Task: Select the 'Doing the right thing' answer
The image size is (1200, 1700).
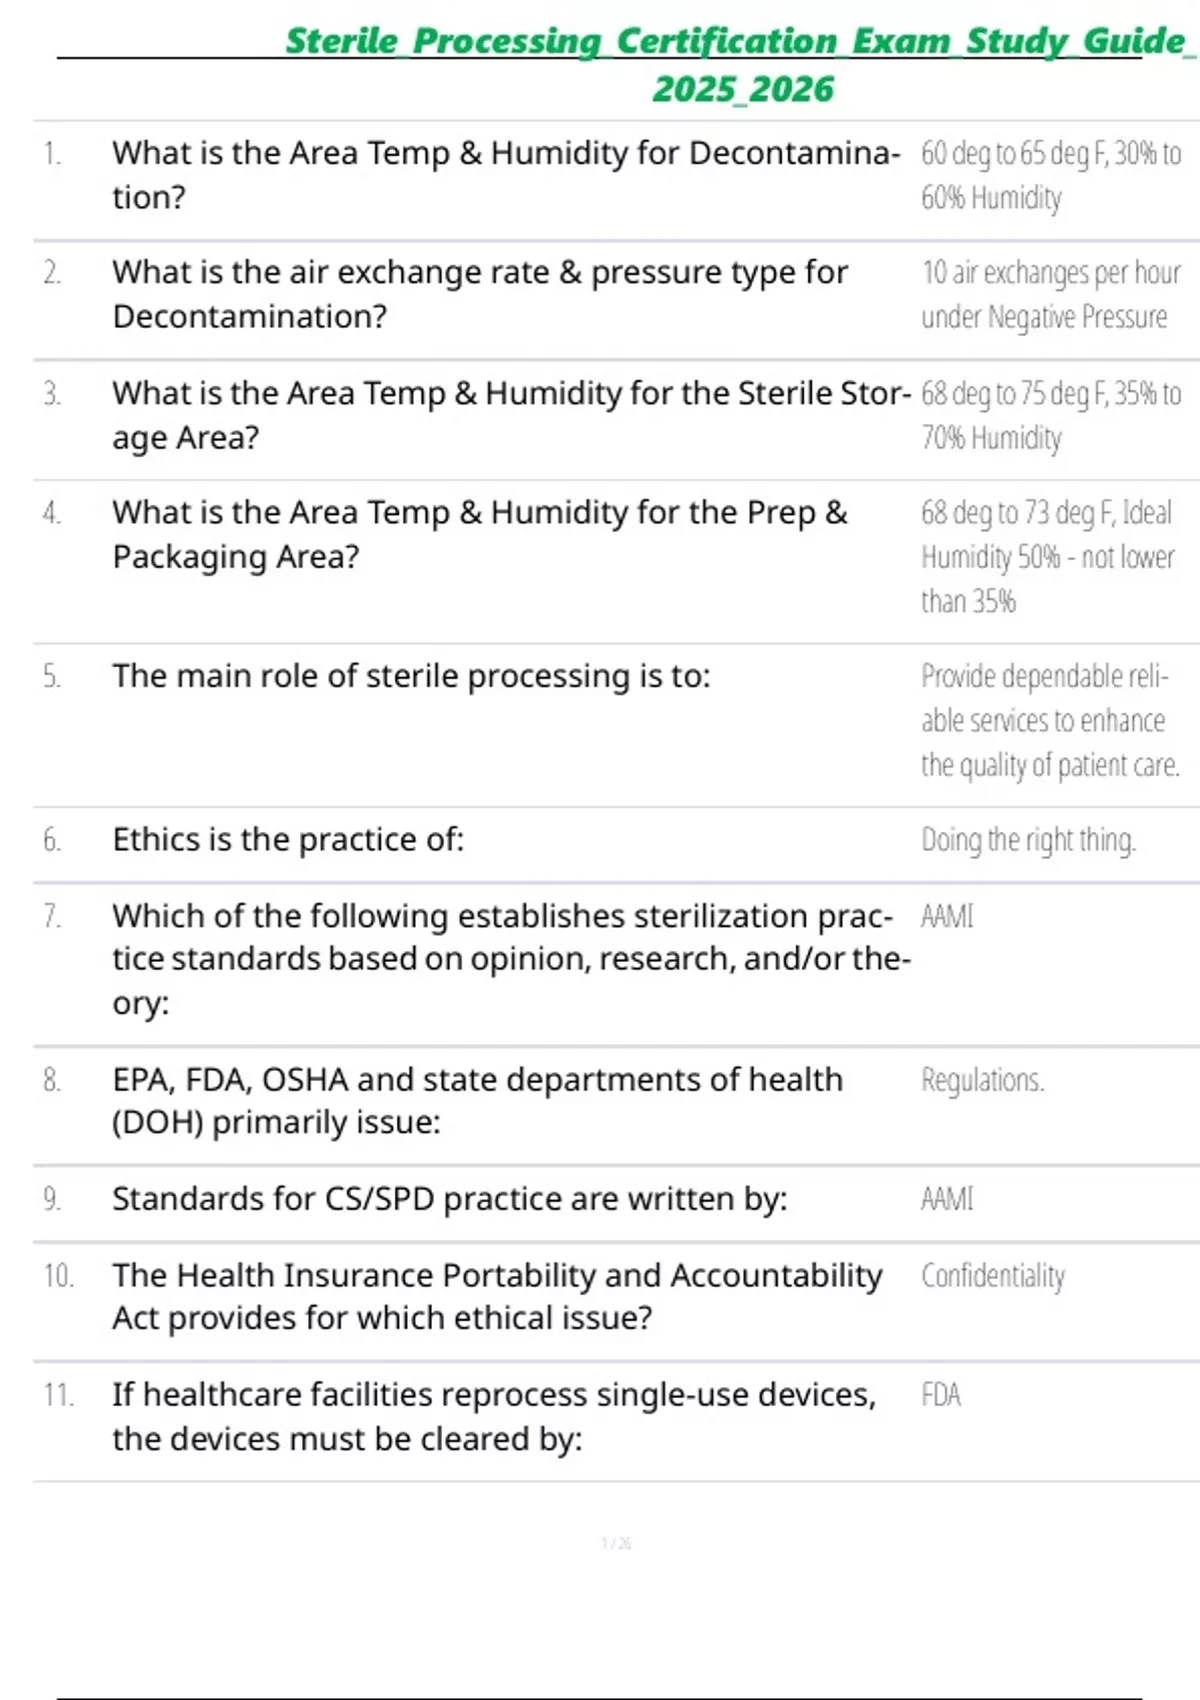Action: tap(1028, 840)
